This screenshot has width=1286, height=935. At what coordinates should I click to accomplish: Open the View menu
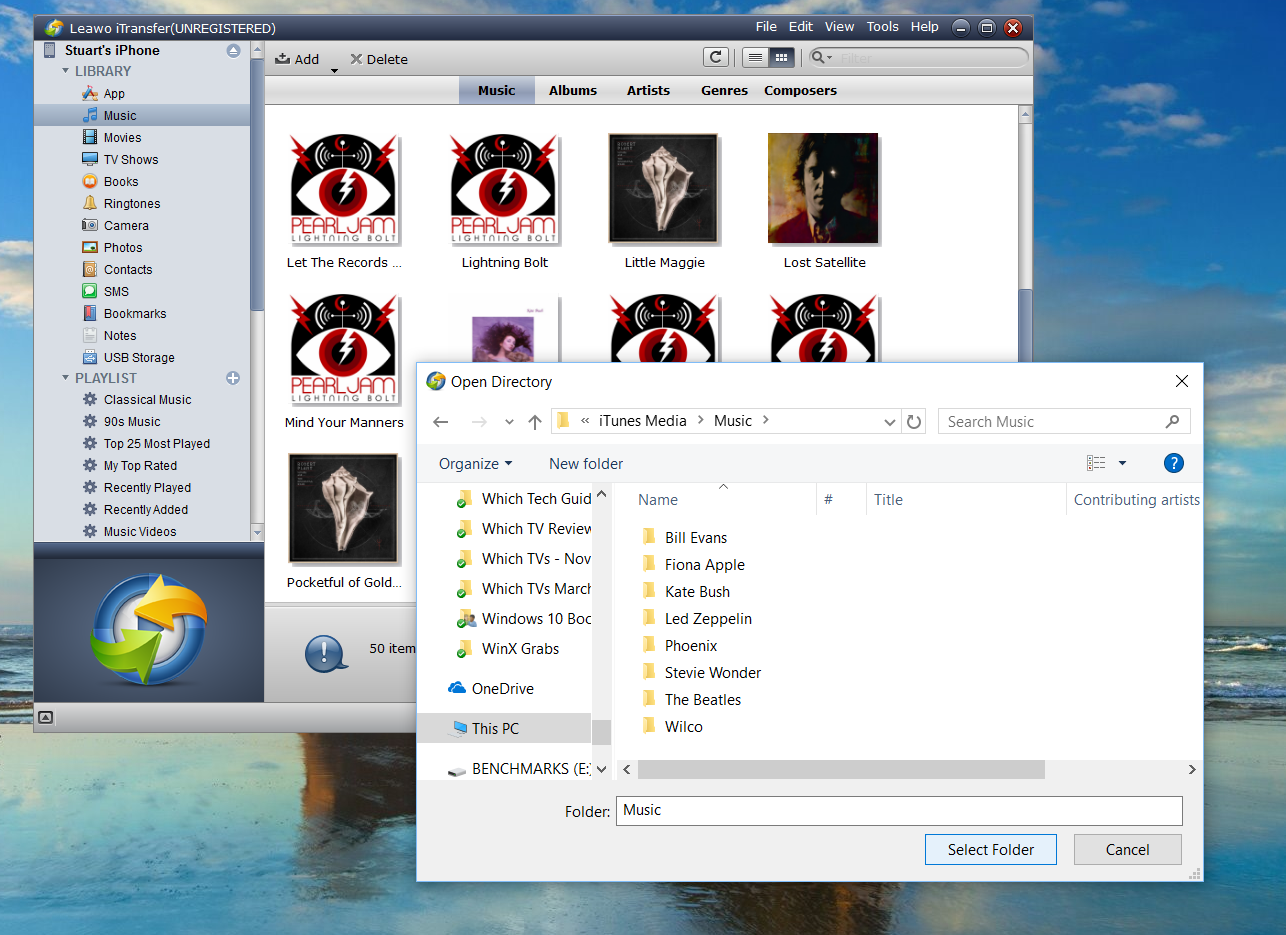[x=839, y=27]
